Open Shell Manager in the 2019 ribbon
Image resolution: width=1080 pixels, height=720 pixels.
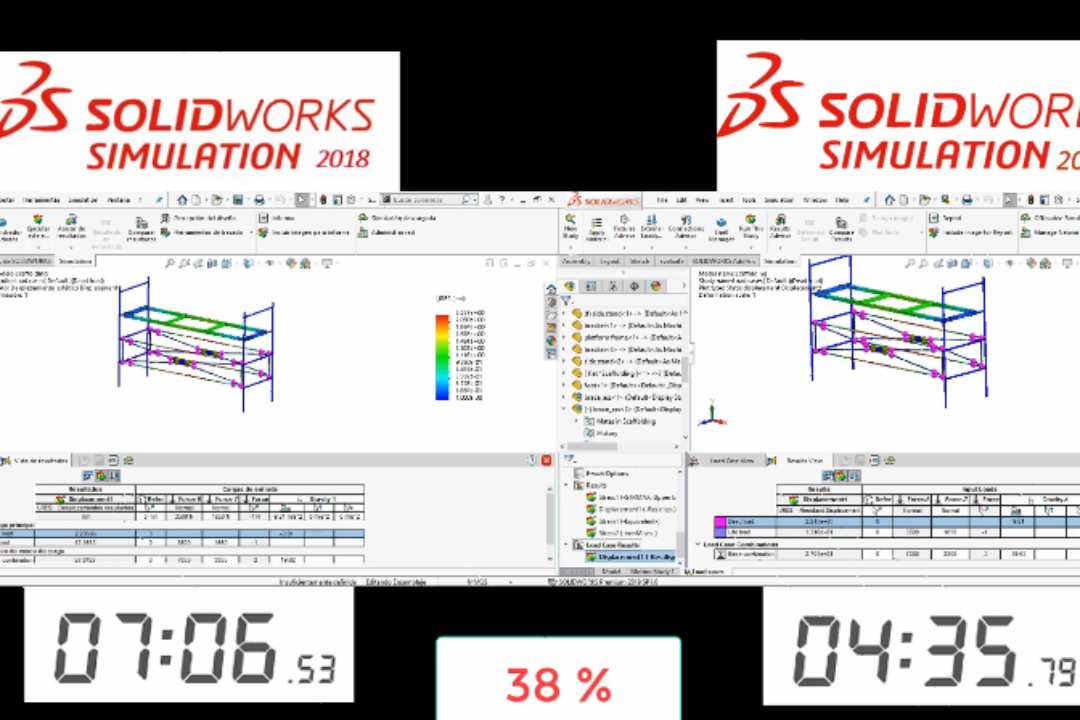click(721, 230)
